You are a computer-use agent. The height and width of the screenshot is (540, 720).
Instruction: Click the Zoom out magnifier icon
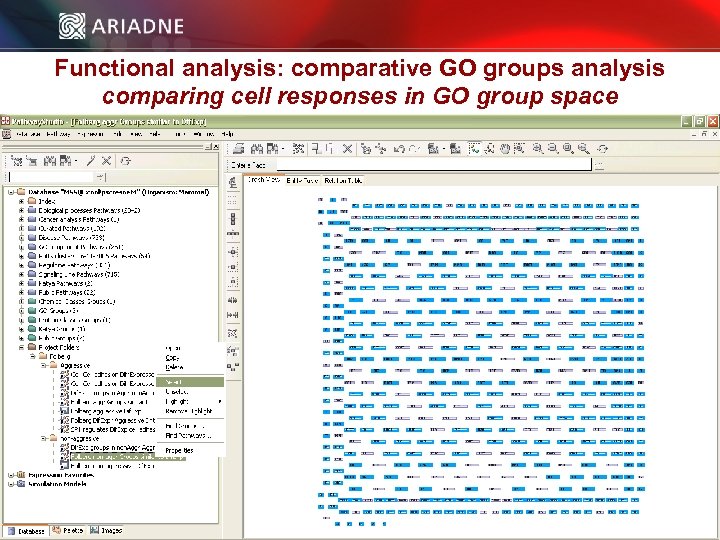click(553, 148)
